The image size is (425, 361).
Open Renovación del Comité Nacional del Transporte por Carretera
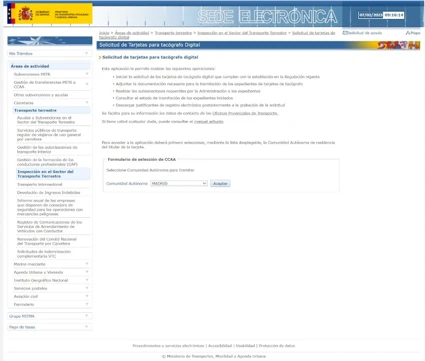(47, 241)
